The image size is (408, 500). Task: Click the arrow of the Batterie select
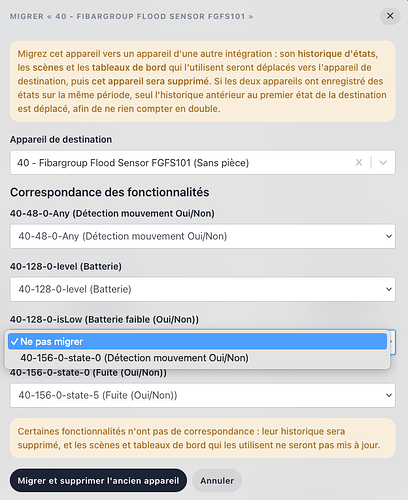pos(389,289)
